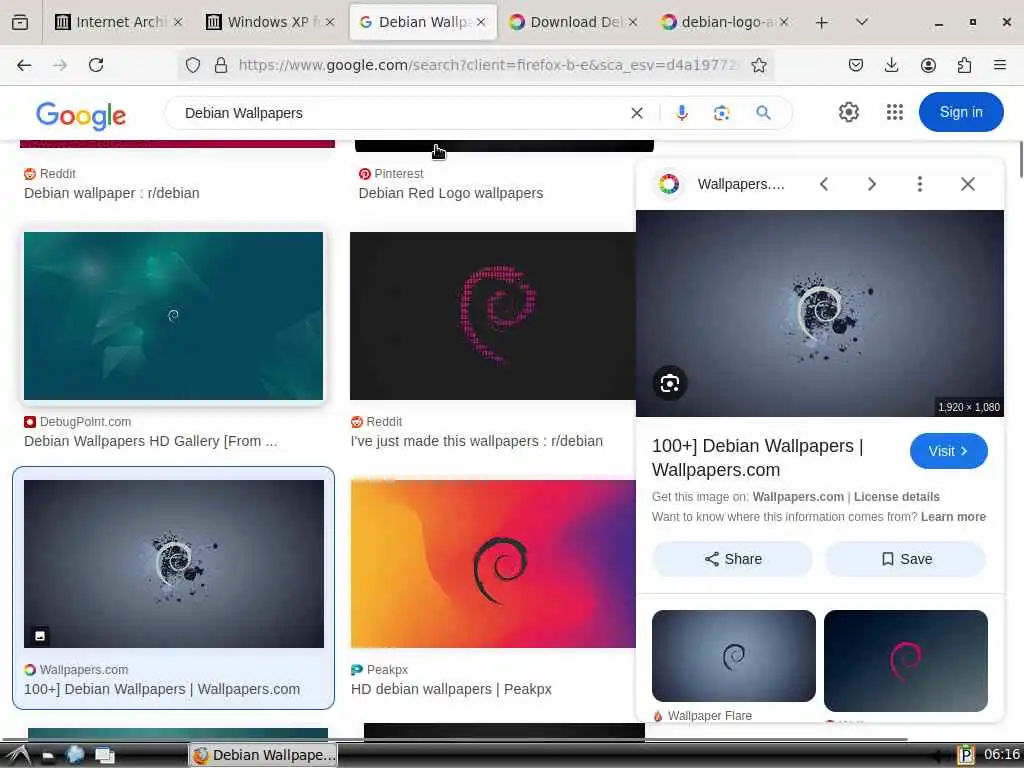Open Peakpx orange gradient wallpaper thumbnail
1024x768 pixels.
click(493, 564)
